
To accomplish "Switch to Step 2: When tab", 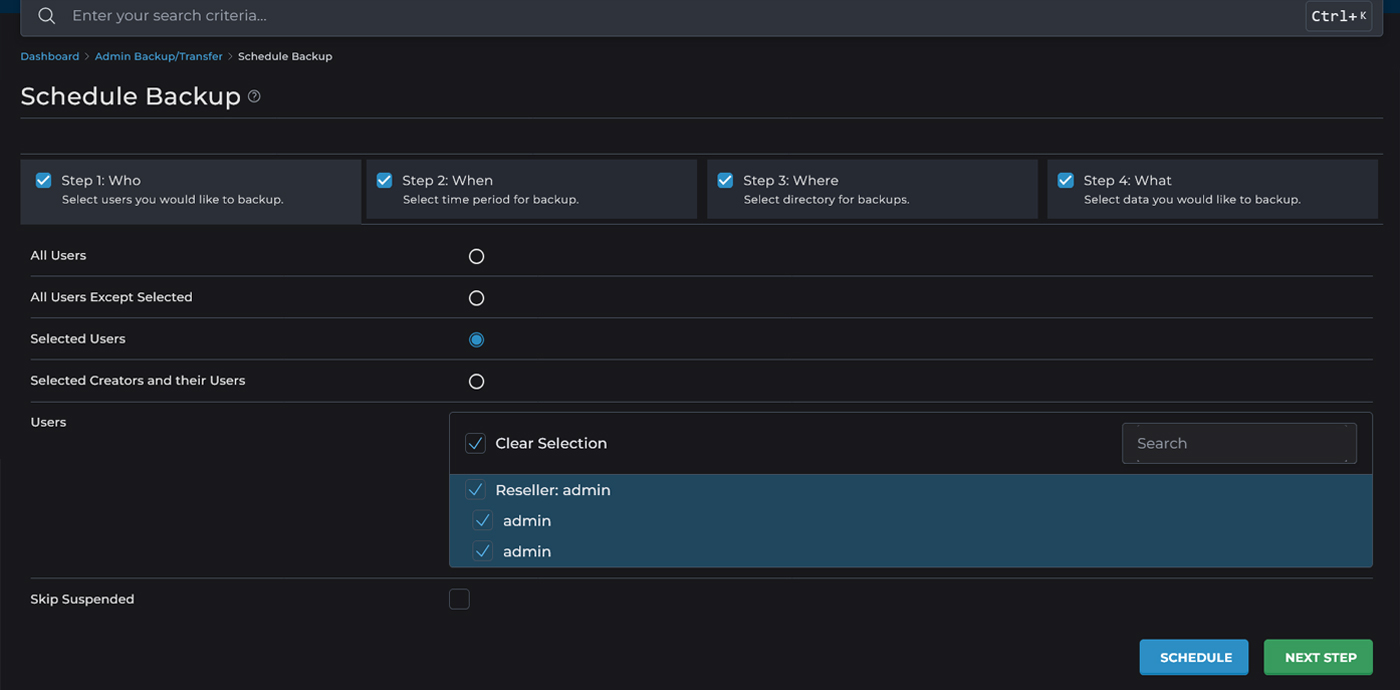I will tap(531, 189).
